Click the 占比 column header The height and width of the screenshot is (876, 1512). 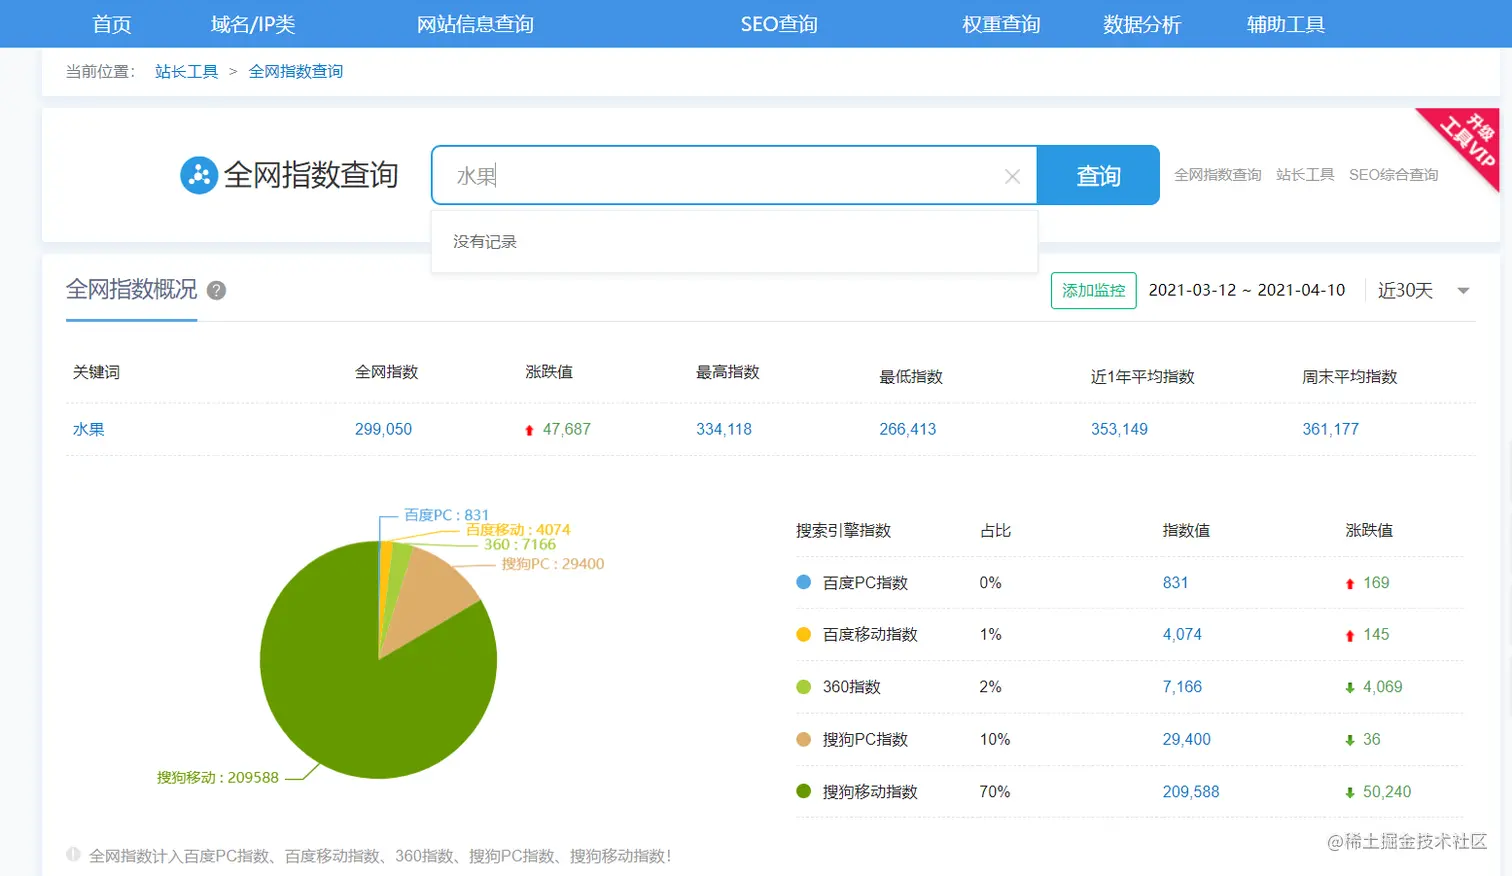click(x=995, y=530)
